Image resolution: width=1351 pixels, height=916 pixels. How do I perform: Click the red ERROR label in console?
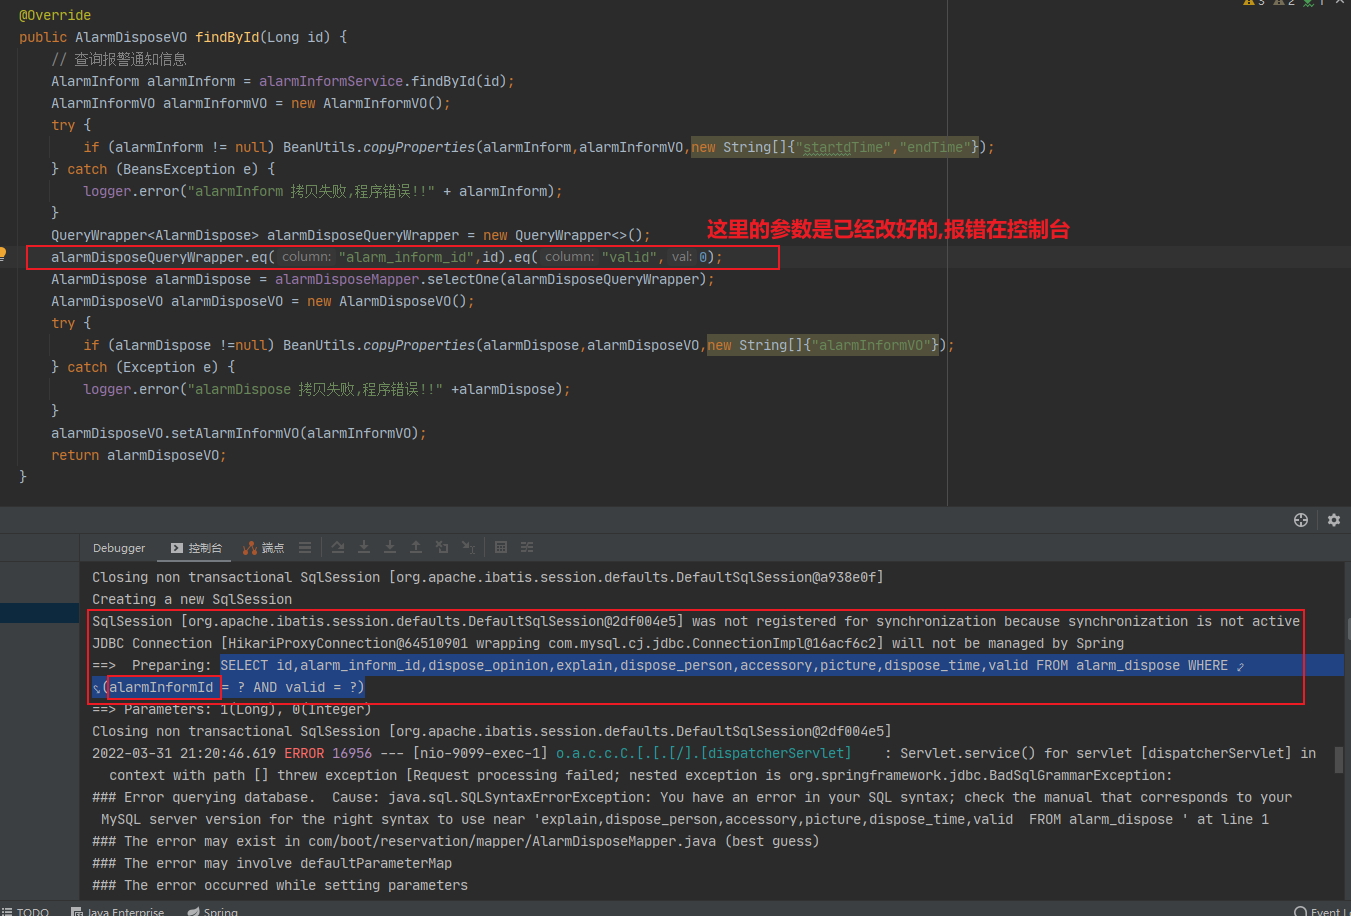click(304, 753)
